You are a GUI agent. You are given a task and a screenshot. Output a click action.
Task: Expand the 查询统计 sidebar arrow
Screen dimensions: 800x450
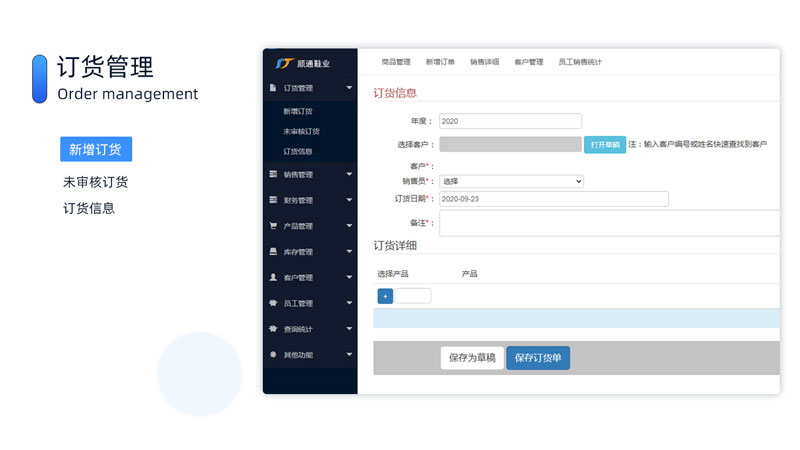349,329
